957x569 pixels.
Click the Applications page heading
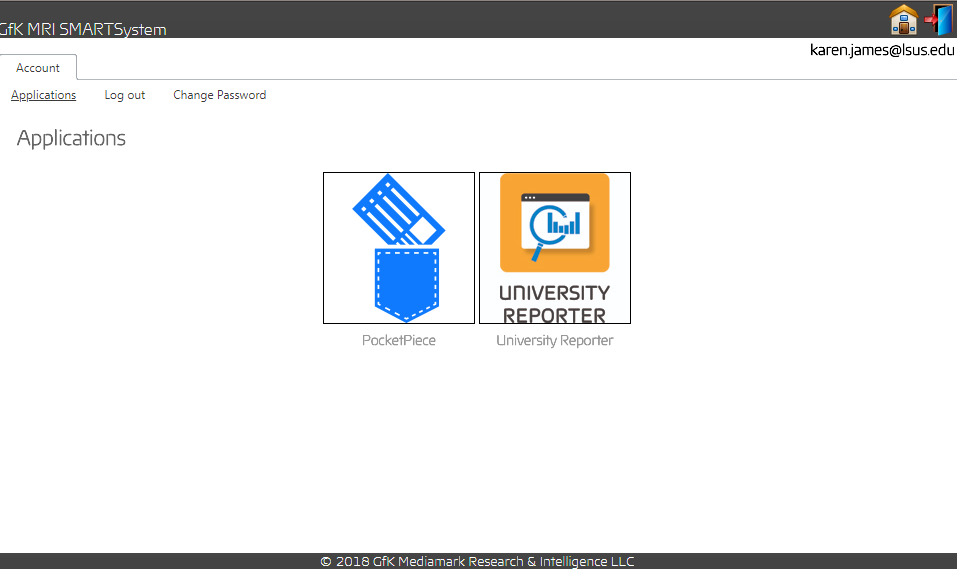[71, 138]
